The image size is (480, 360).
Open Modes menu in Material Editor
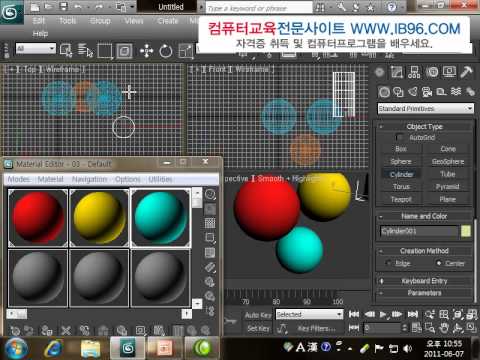click(x=19, y=179)
